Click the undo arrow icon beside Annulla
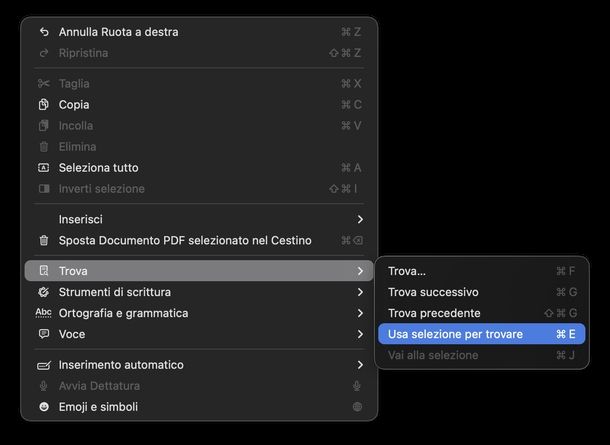Image resolution: width=610 pixels, height=445 pixels. [43, 32]
